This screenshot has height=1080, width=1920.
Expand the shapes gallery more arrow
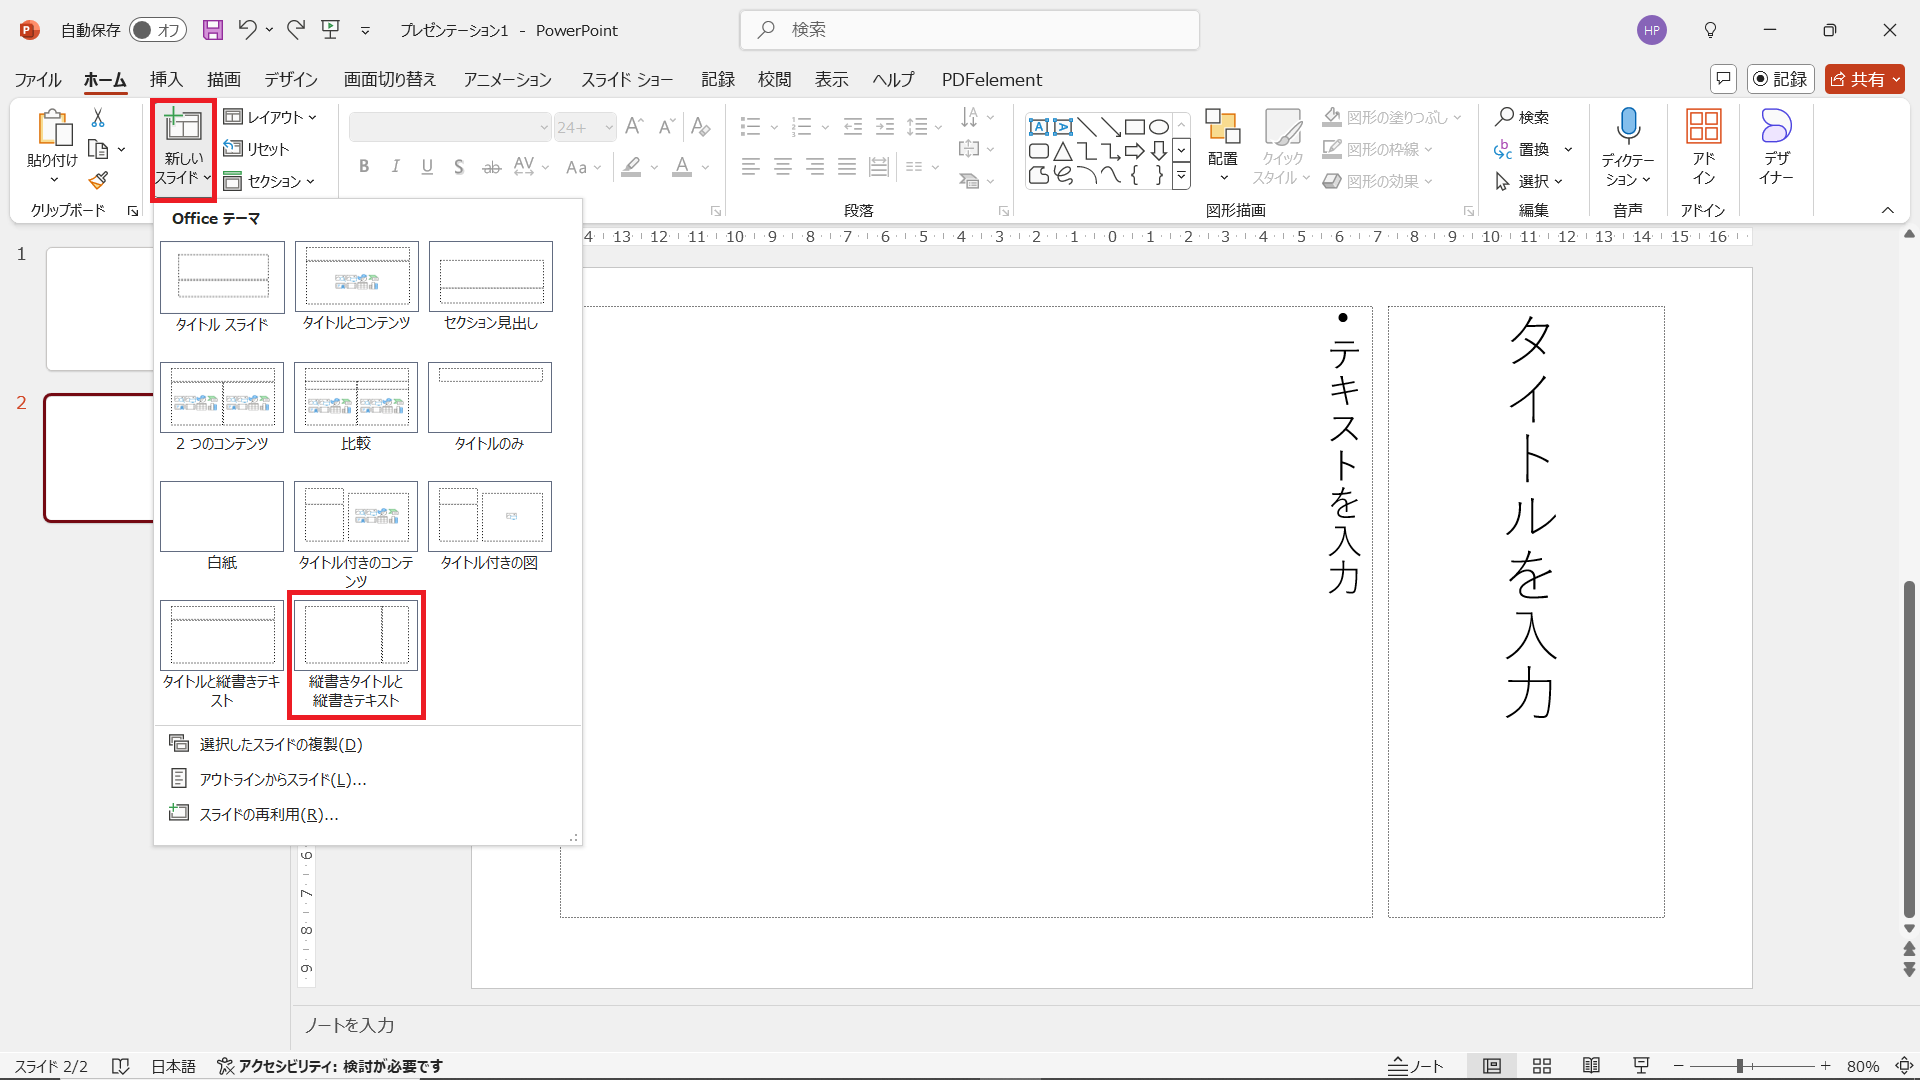click(1181, 174)
